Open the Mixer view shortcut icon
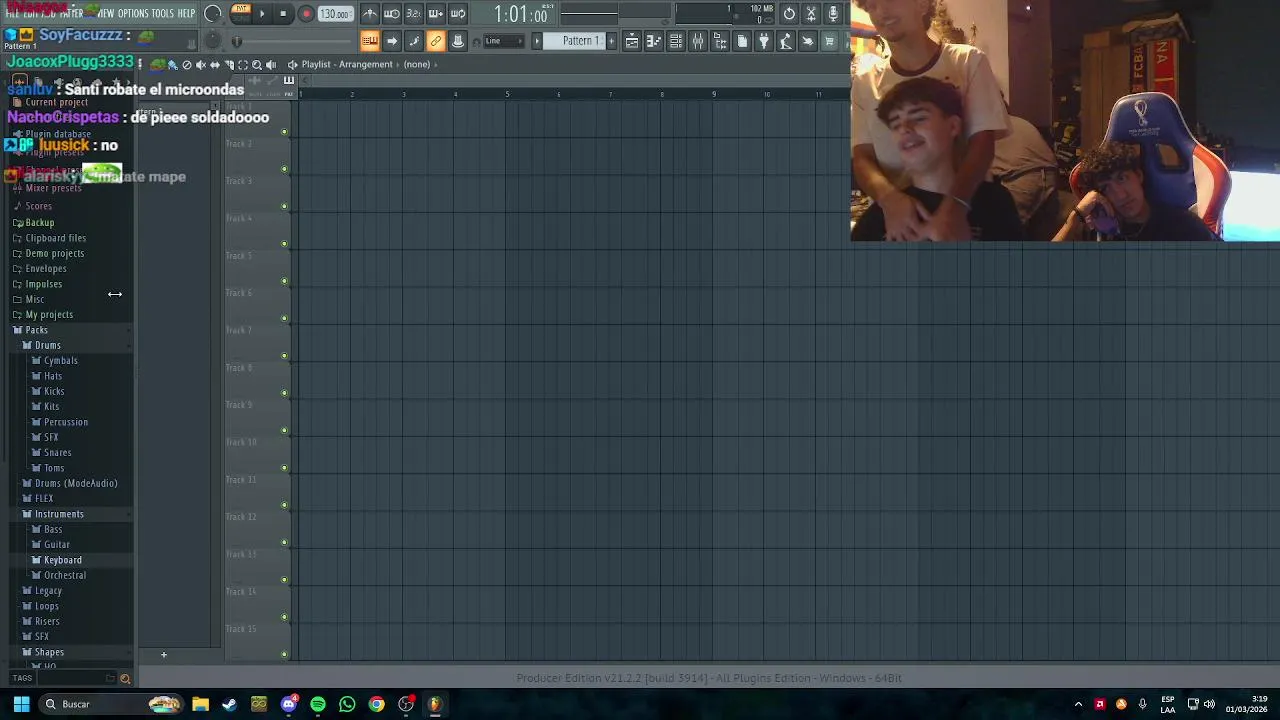Image resolution: width=1280 pixels, height=720 pixels. pyautogui.click(x=698, y=41)
